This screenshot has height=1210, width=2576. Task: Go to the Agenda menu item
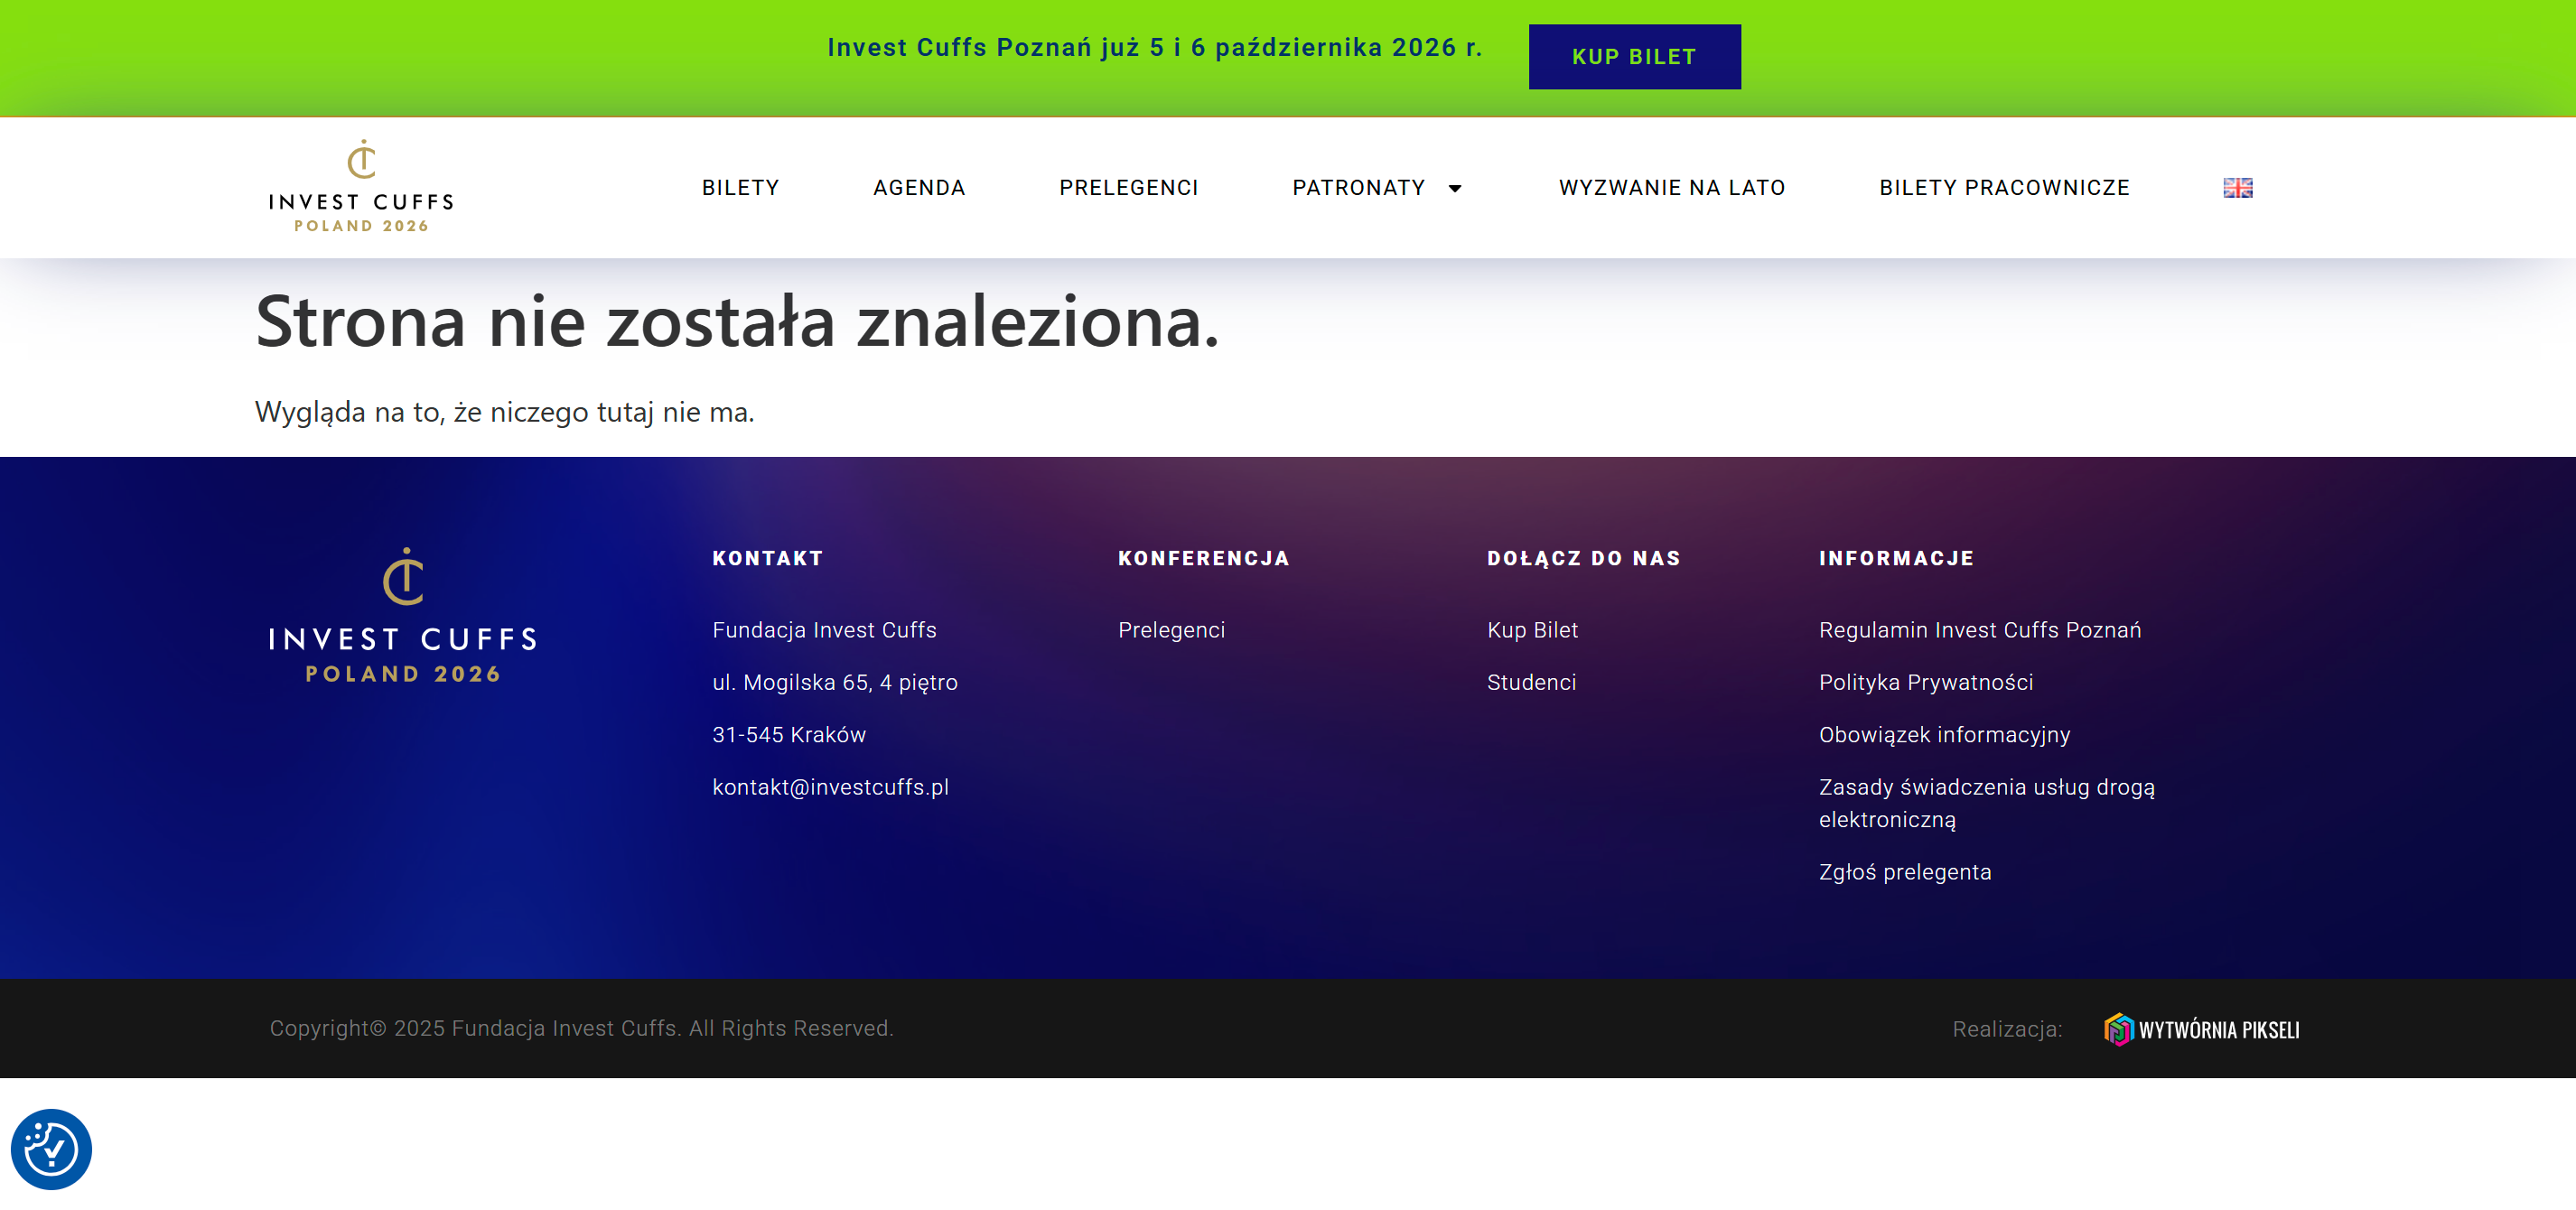919,188
